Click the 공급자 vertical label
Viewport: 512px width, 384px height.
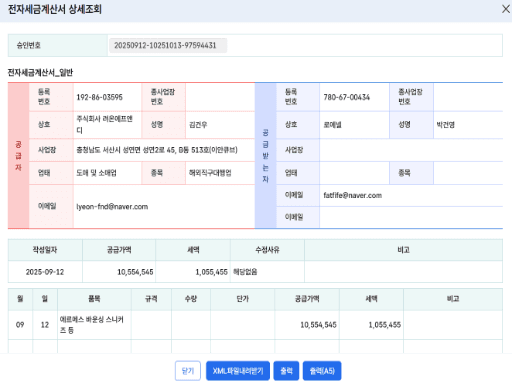click(x=18, y=156)
